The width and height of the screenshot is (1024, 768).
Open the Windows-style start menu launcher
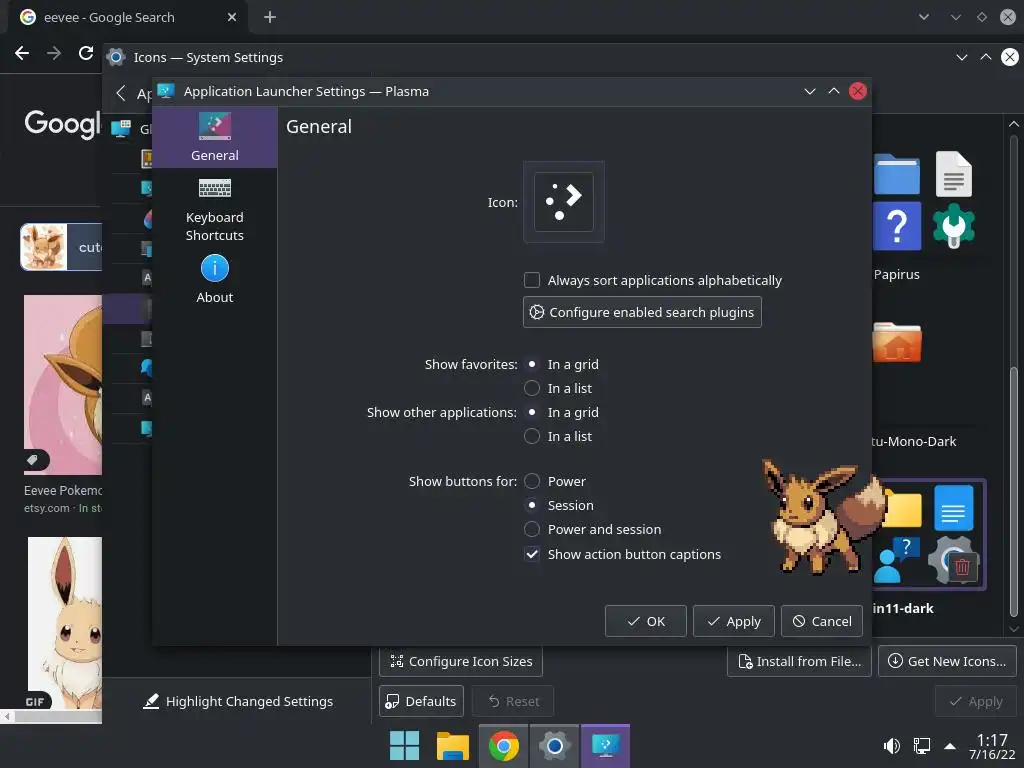(404, 746)
